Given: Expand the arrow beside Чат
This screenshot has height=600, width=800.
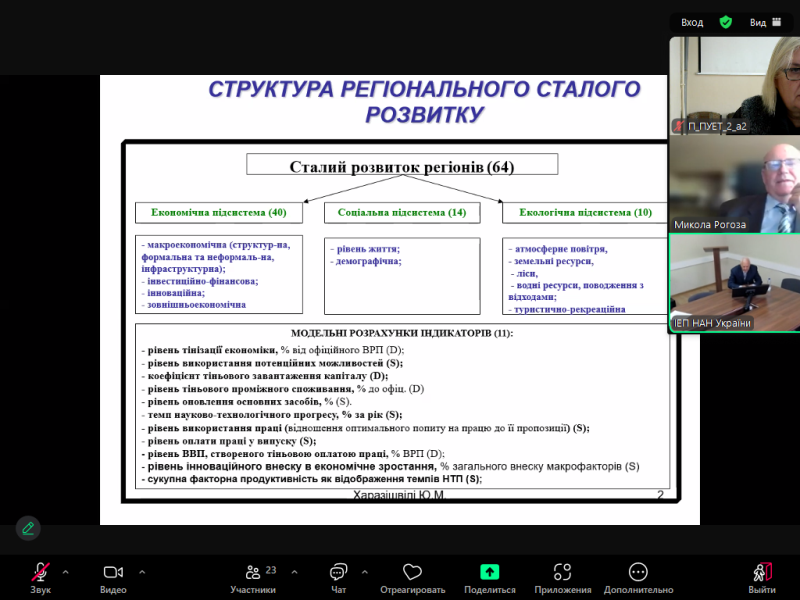Looking at the screenshot, I should click(x=363, y=572).
